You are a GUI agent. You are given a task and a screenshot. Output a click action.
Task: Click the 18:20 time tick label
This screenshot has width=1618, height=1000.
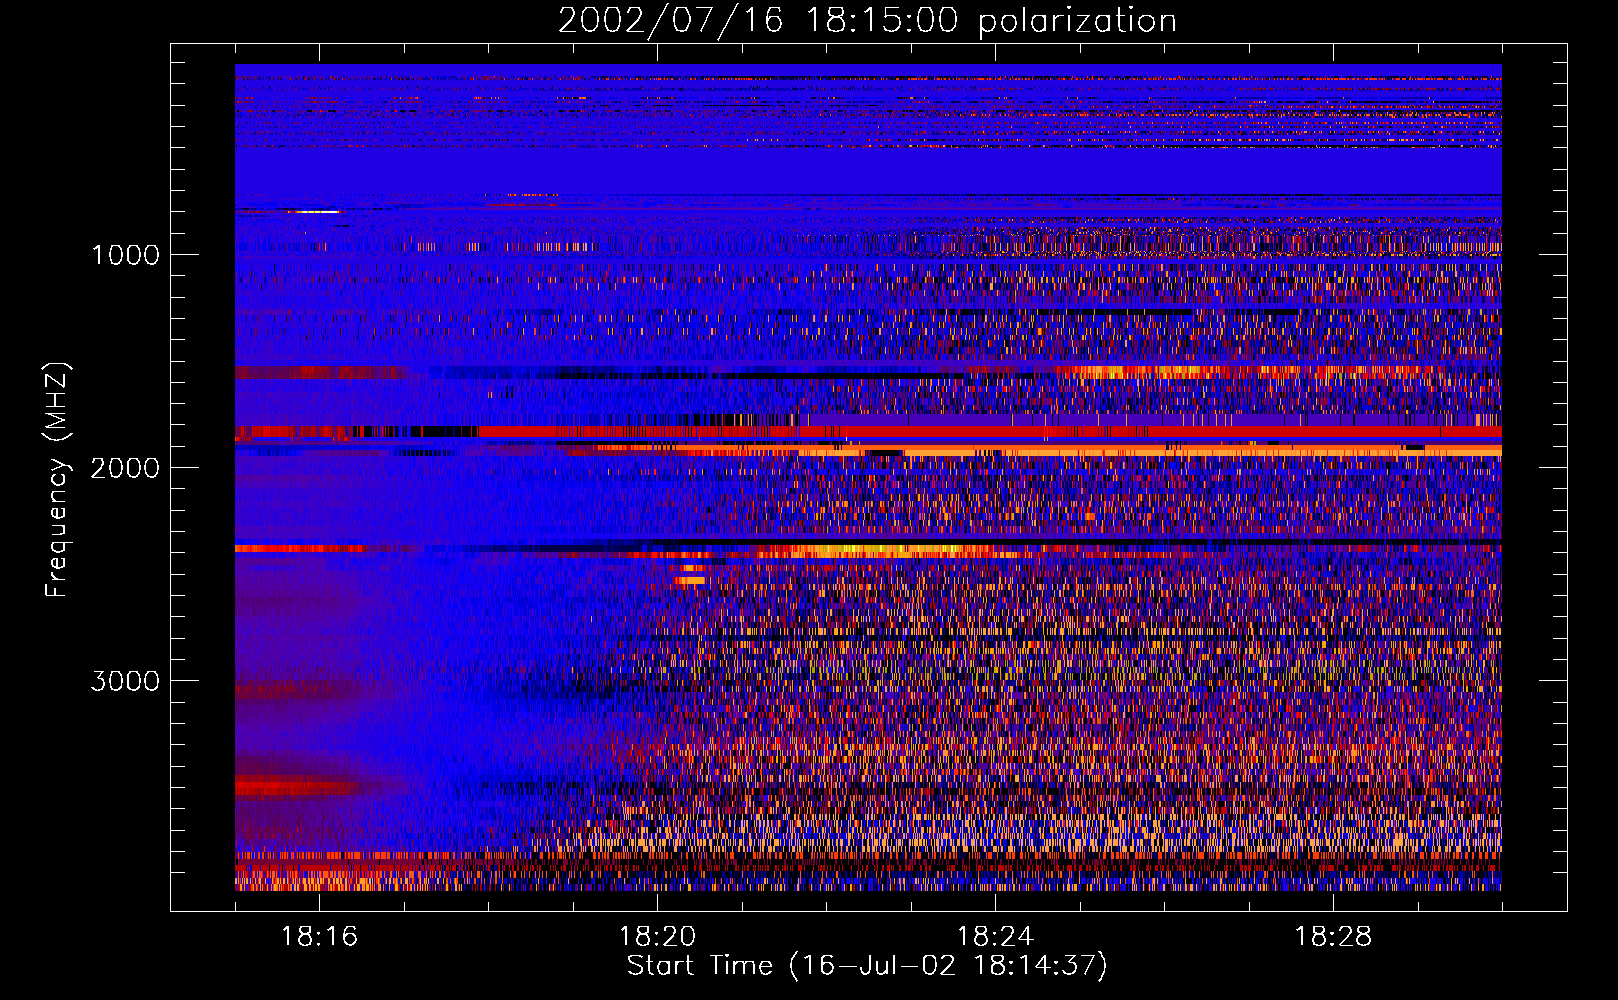point(657,937)
